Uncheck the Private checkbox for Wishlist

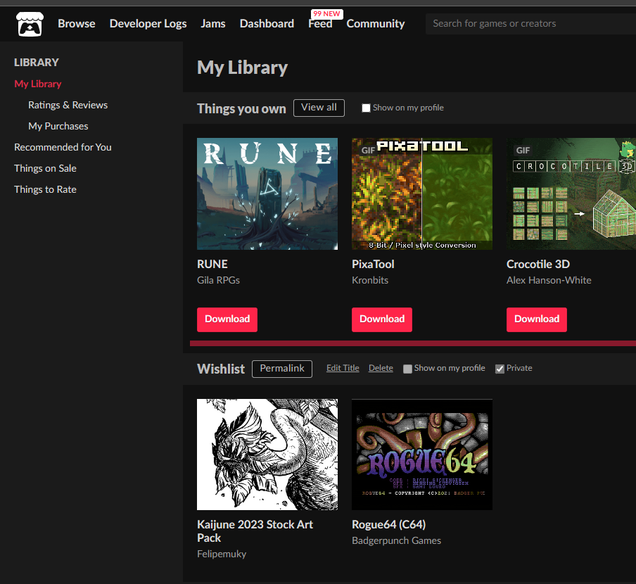(x=500, y=369)
